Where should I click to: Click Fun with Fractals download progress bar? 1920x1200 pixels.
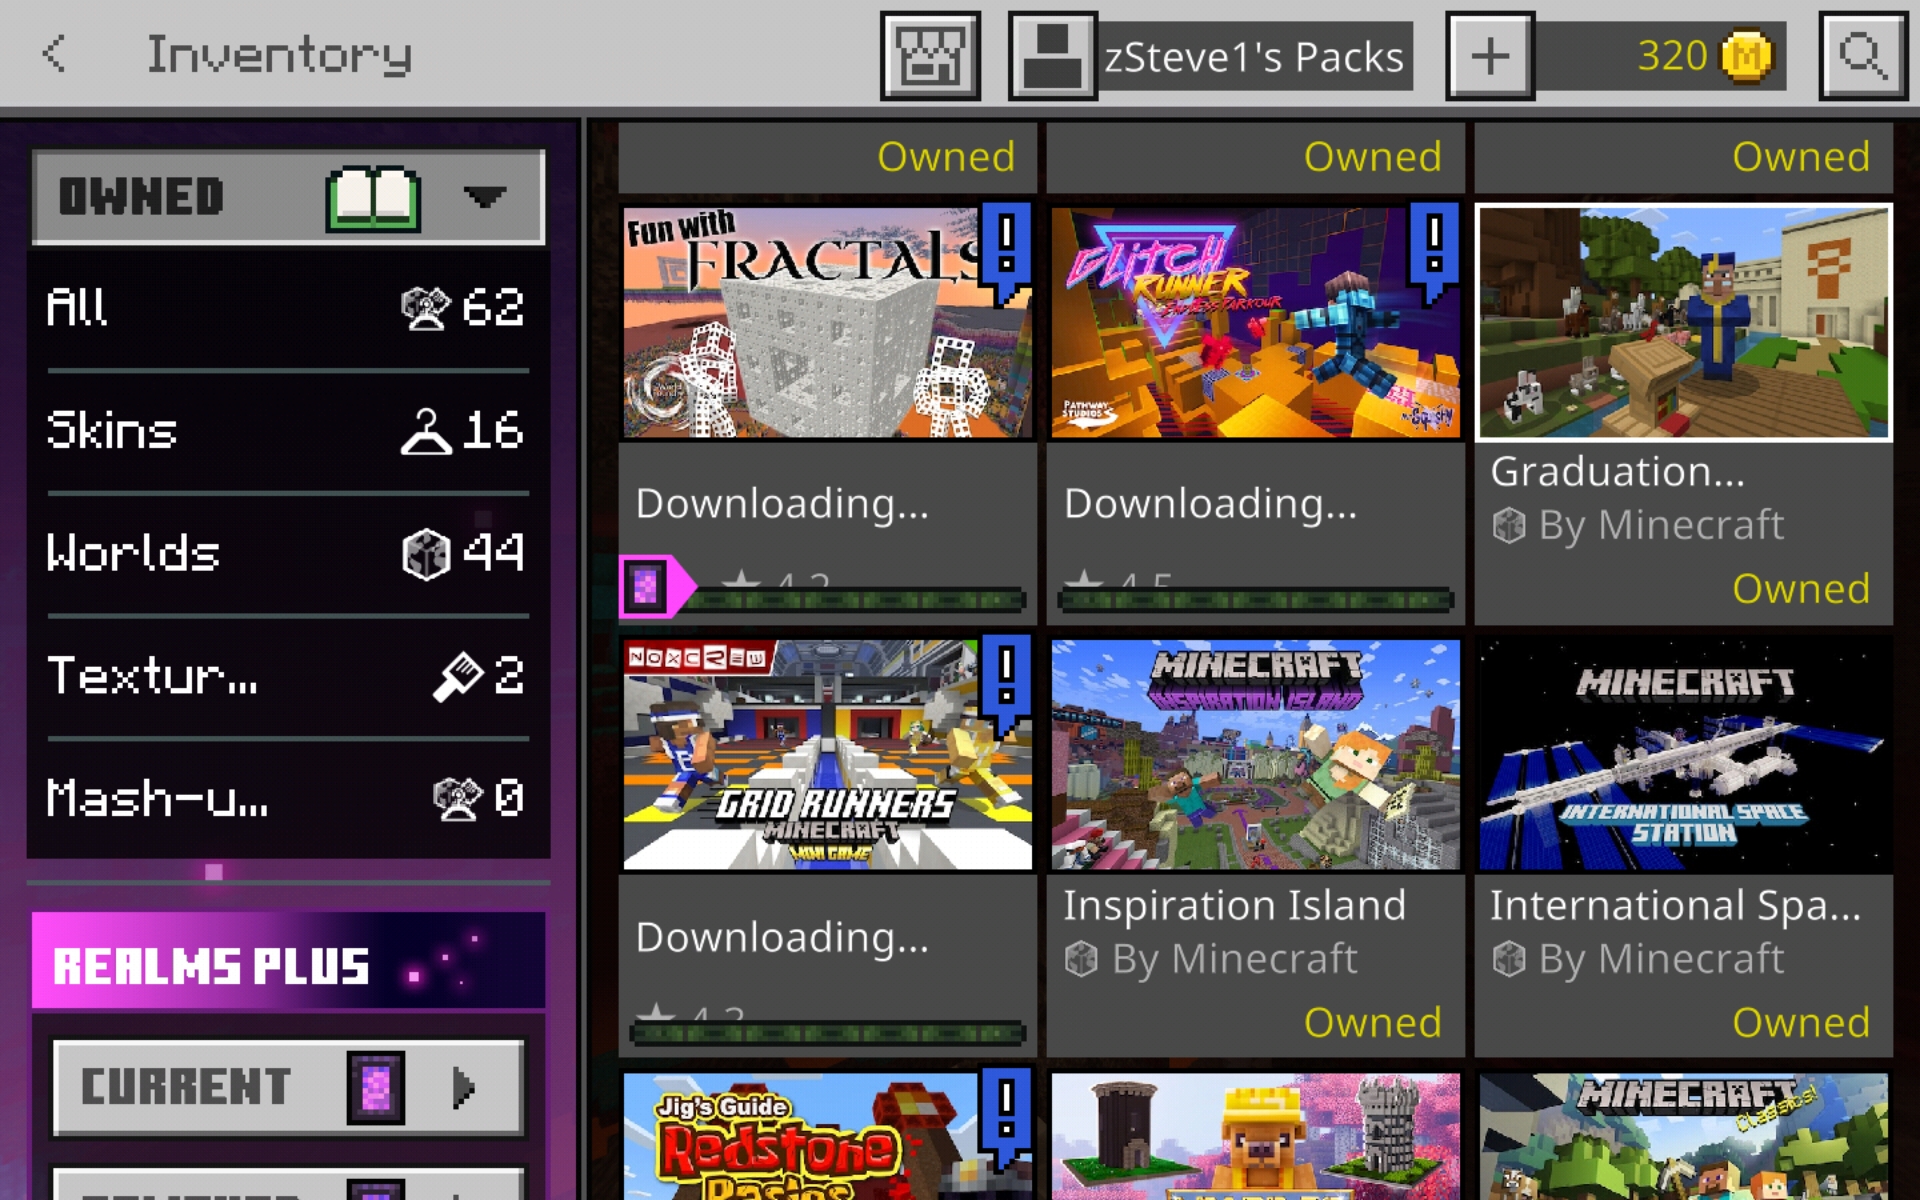click(x=855, y=601)
